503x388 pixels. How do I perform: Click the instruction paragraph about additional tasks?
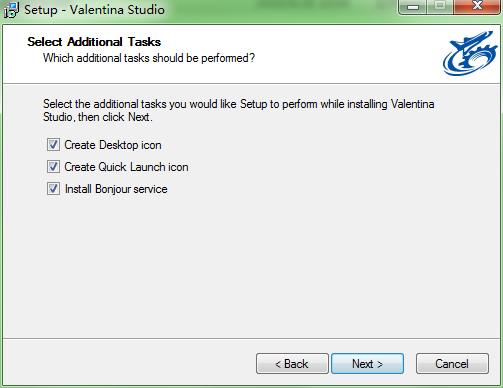239,110
